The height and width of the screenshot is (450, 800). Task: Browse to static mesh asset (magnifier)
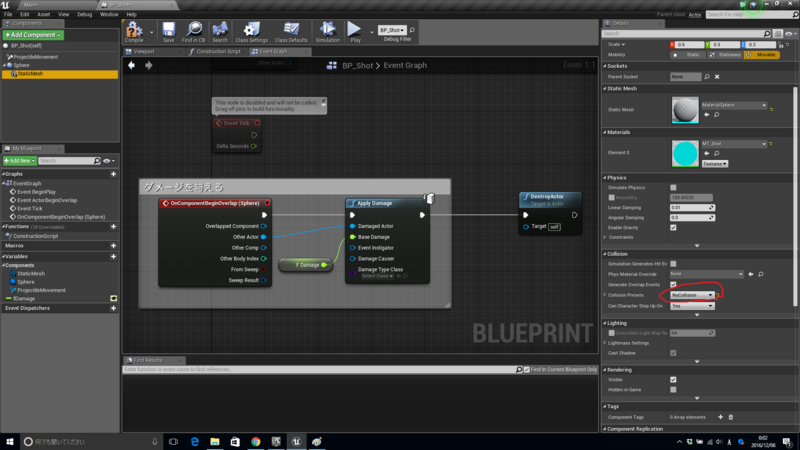[x=717, y=115]
